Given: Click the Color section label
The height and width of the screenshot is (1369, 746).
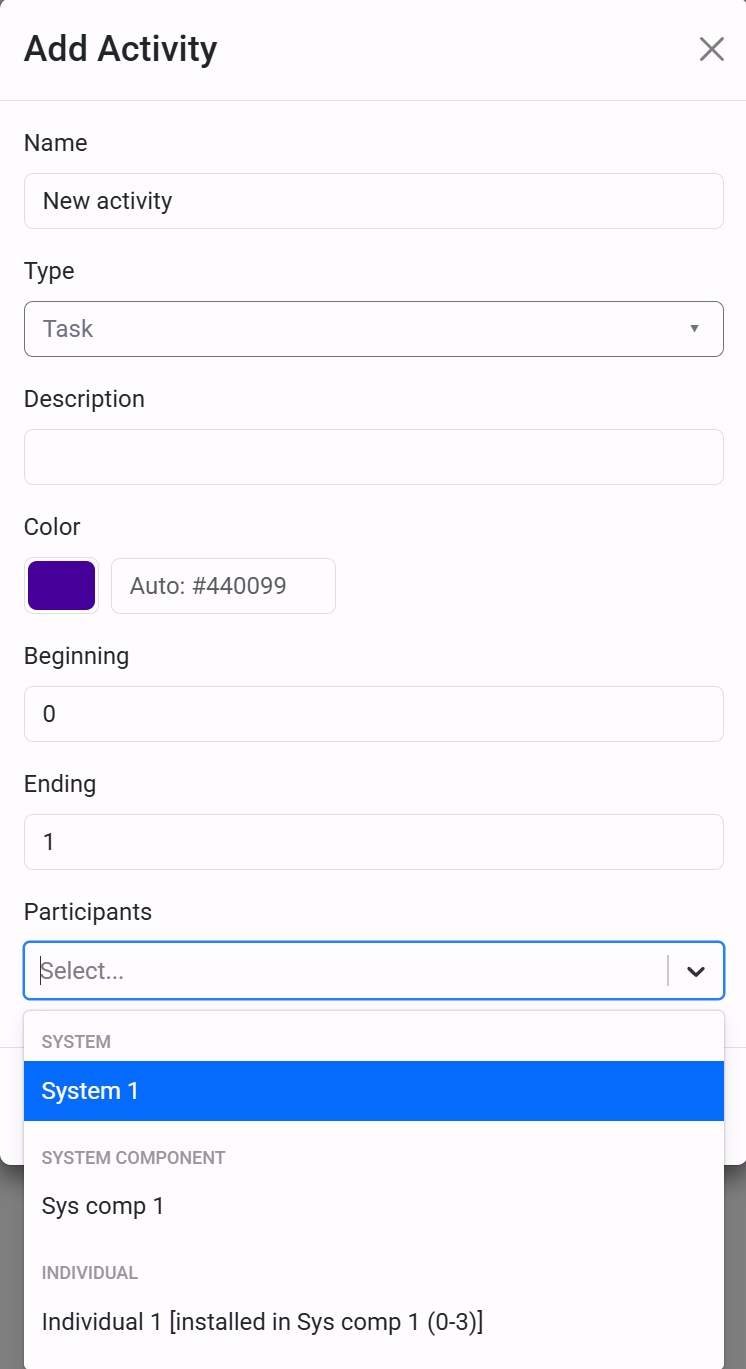Looking at the screenshot, I should (52, 526).
